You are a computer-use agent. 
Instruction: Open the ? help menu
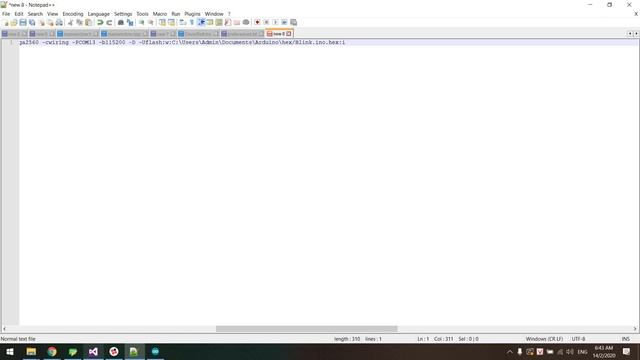coord(229,14)
